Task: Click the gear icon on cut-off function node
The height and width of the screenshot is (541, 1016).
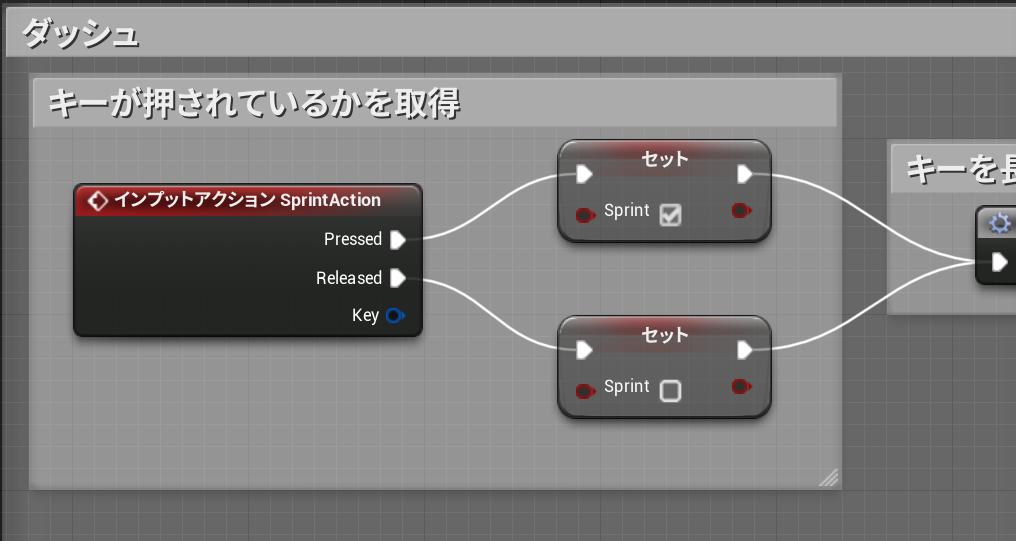Action: pos(1000,224)
